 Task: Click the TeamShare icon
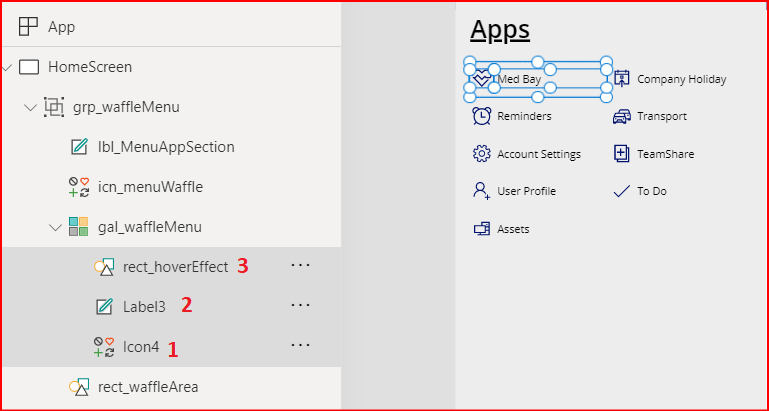click(x=622, y=154)
